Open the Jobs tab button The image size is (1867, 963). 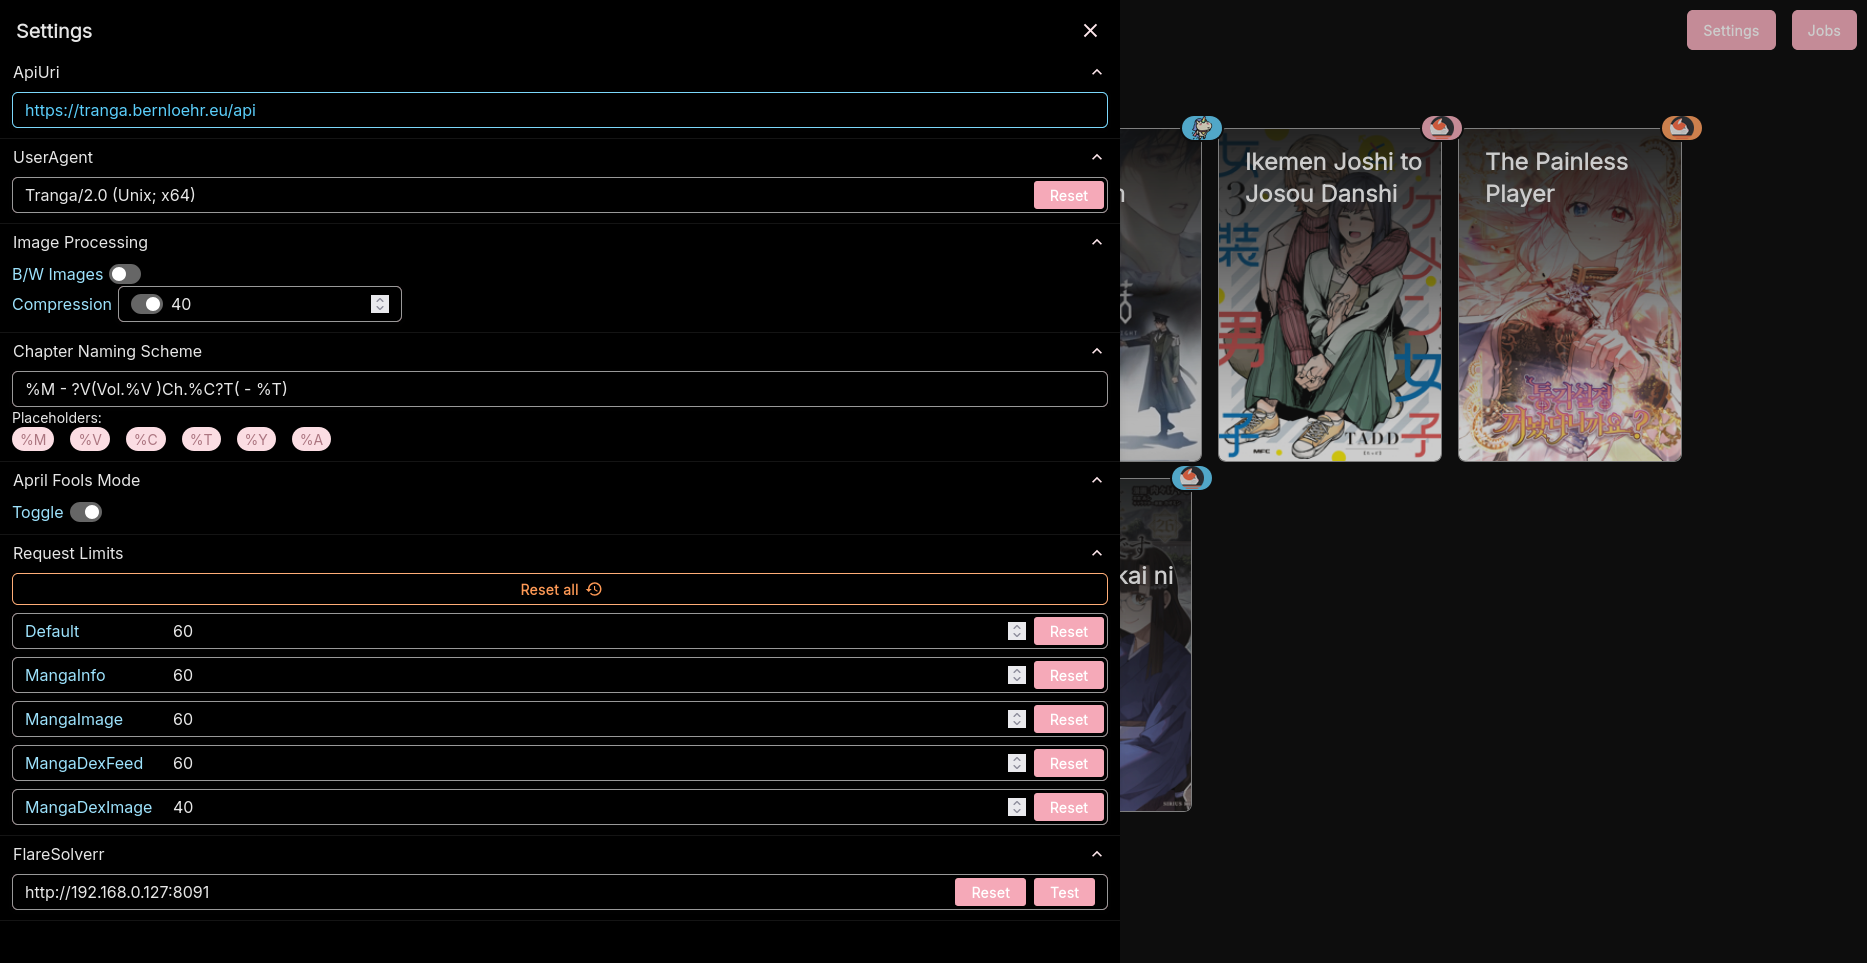pyautogui.click(x=1824, y=30)
